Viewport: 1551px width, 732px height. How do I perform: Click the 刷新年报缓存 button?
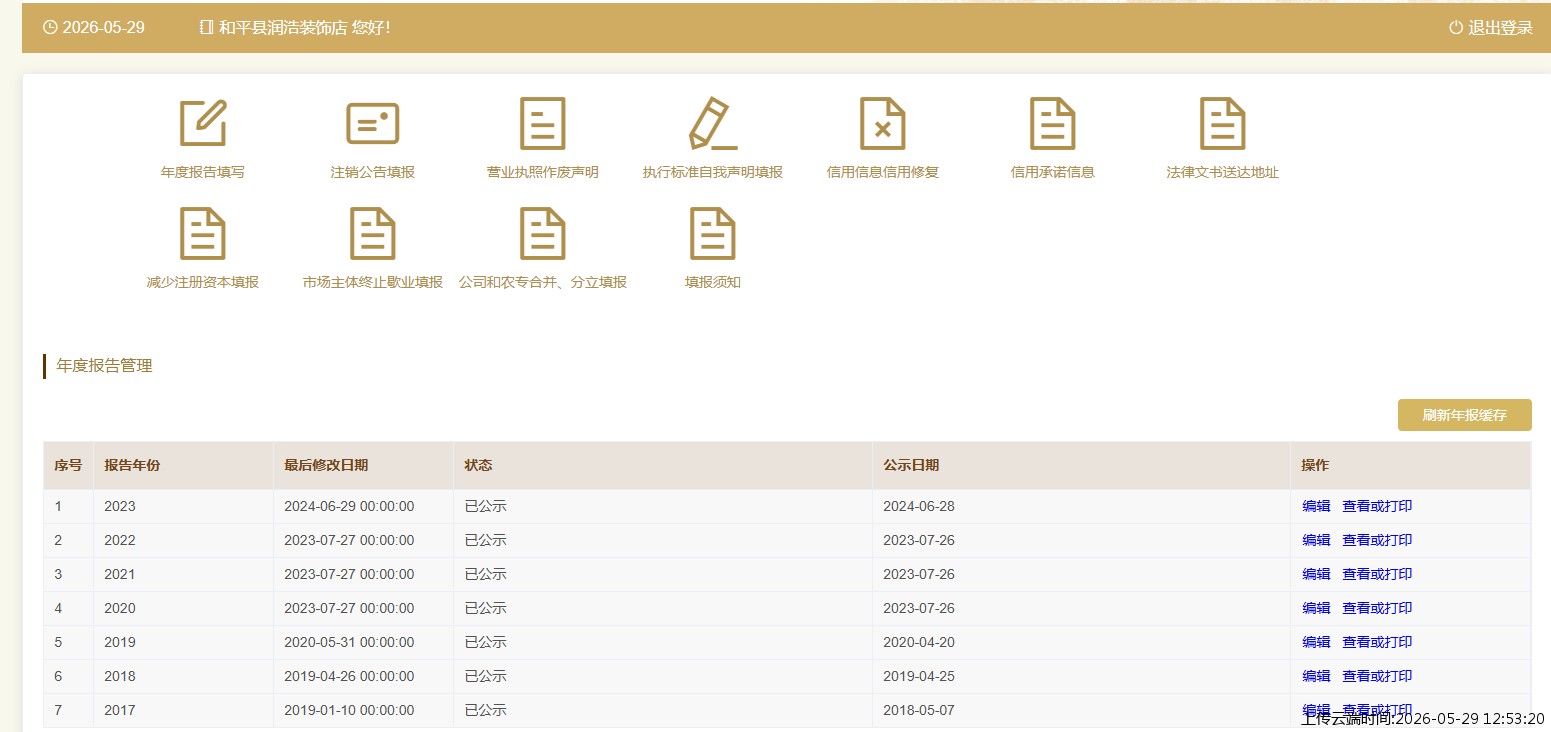click(1464, 415)
